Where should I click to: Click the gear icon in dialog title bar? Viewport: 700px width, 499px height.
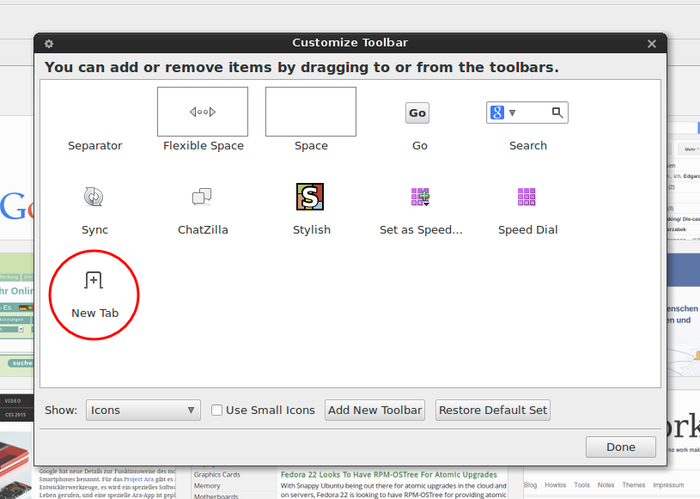click(49, 43)
